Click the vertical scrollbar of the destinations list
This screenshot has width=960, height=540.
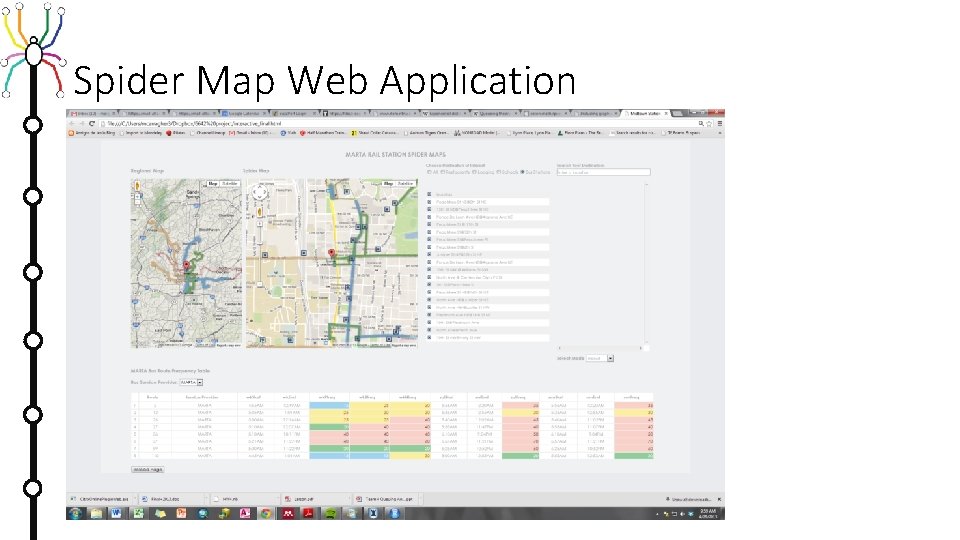pyautogui.click(x=646, y=263)
